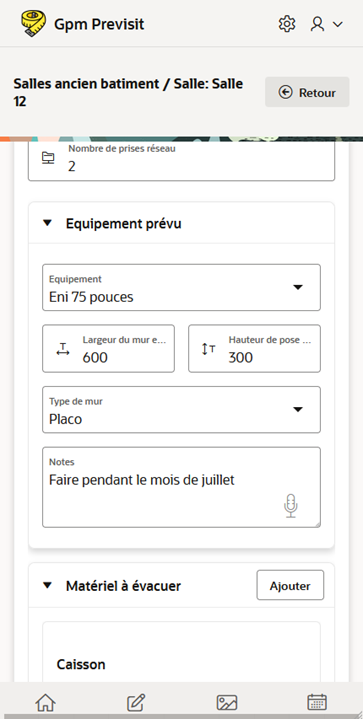Open the edit pencil tab in bottom bar
Viewport: 363px width, 719px height.
(136, 702)
